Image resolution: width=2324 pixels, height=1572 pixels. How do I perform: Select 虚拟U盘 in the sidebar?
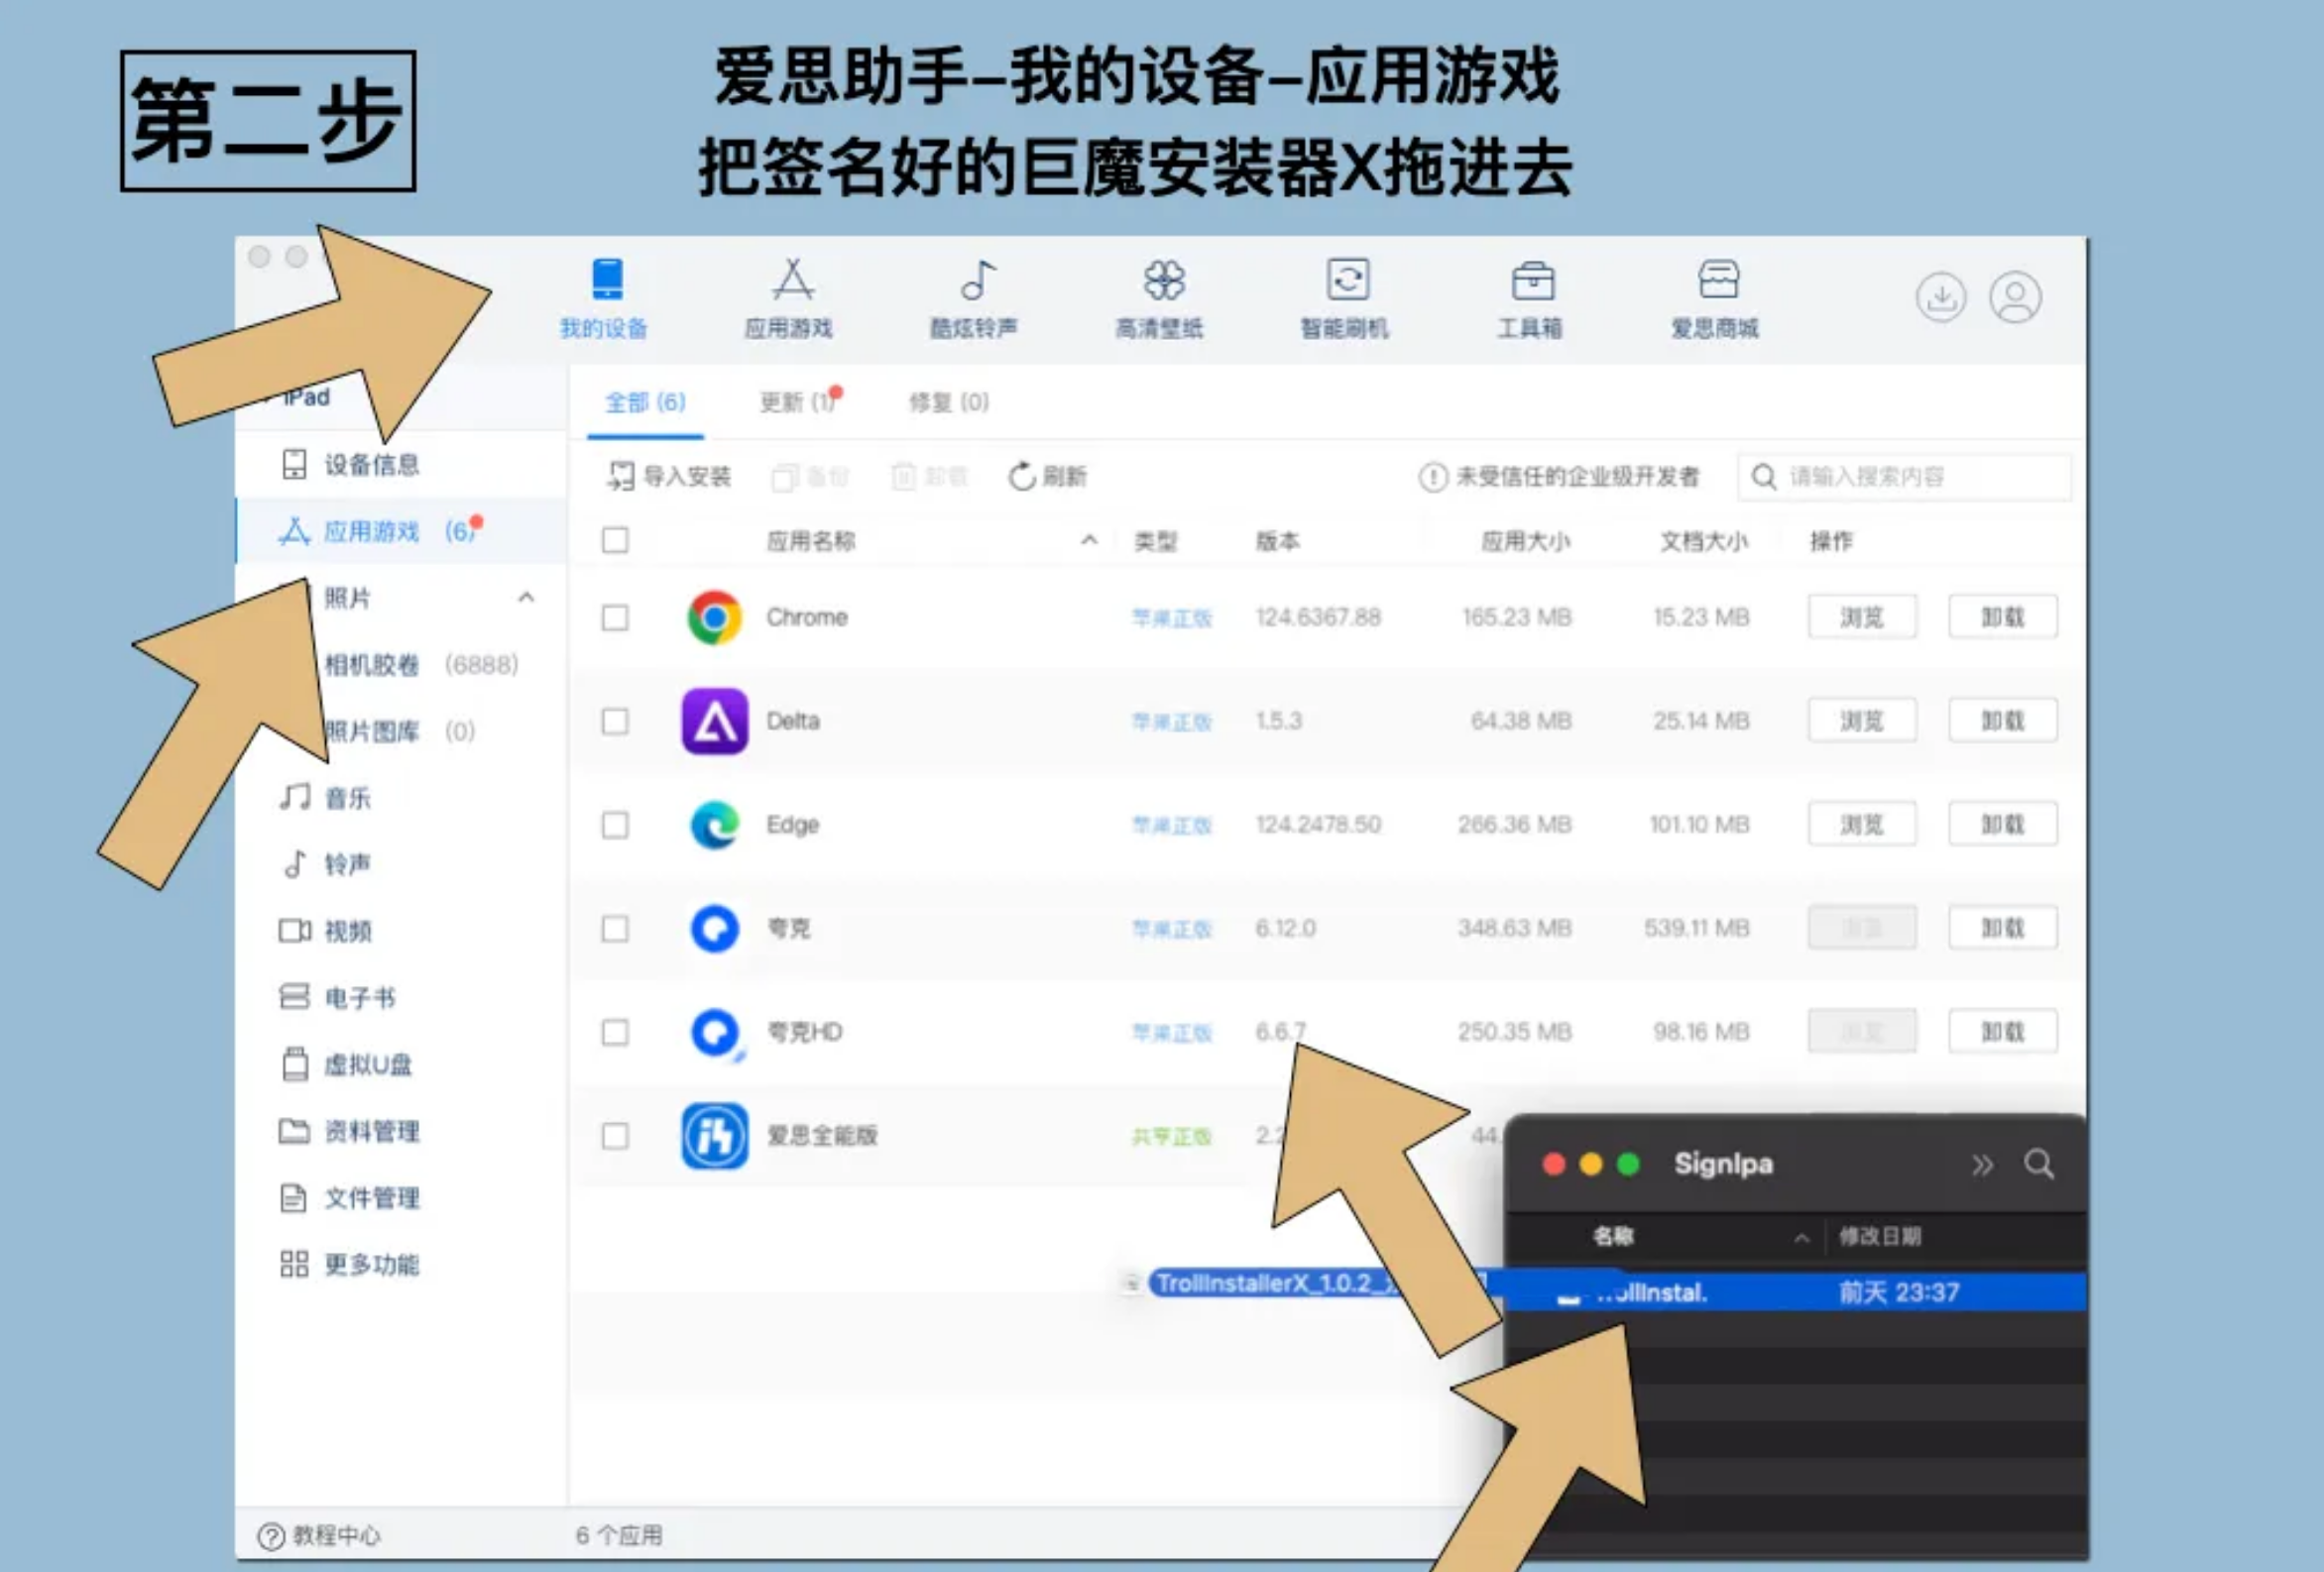[366, 1065]
